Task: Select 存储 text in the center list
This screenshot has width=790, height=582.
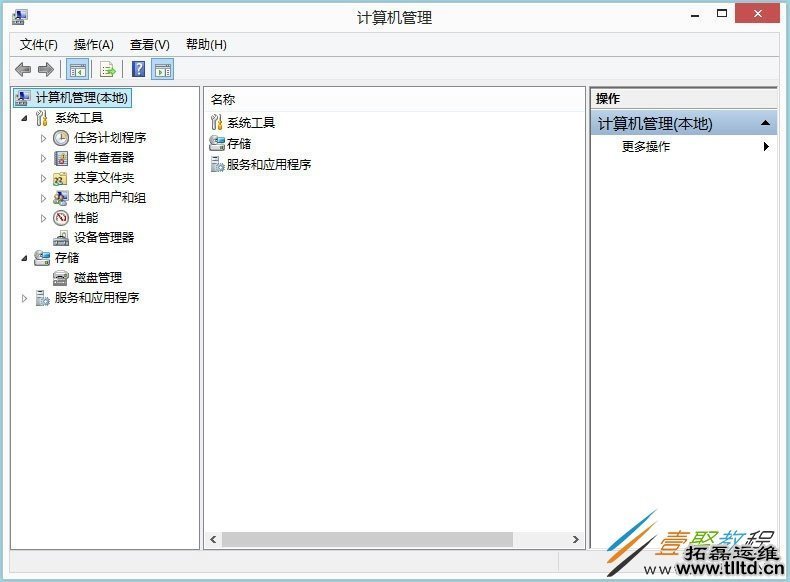Action: tap(239, 144)
